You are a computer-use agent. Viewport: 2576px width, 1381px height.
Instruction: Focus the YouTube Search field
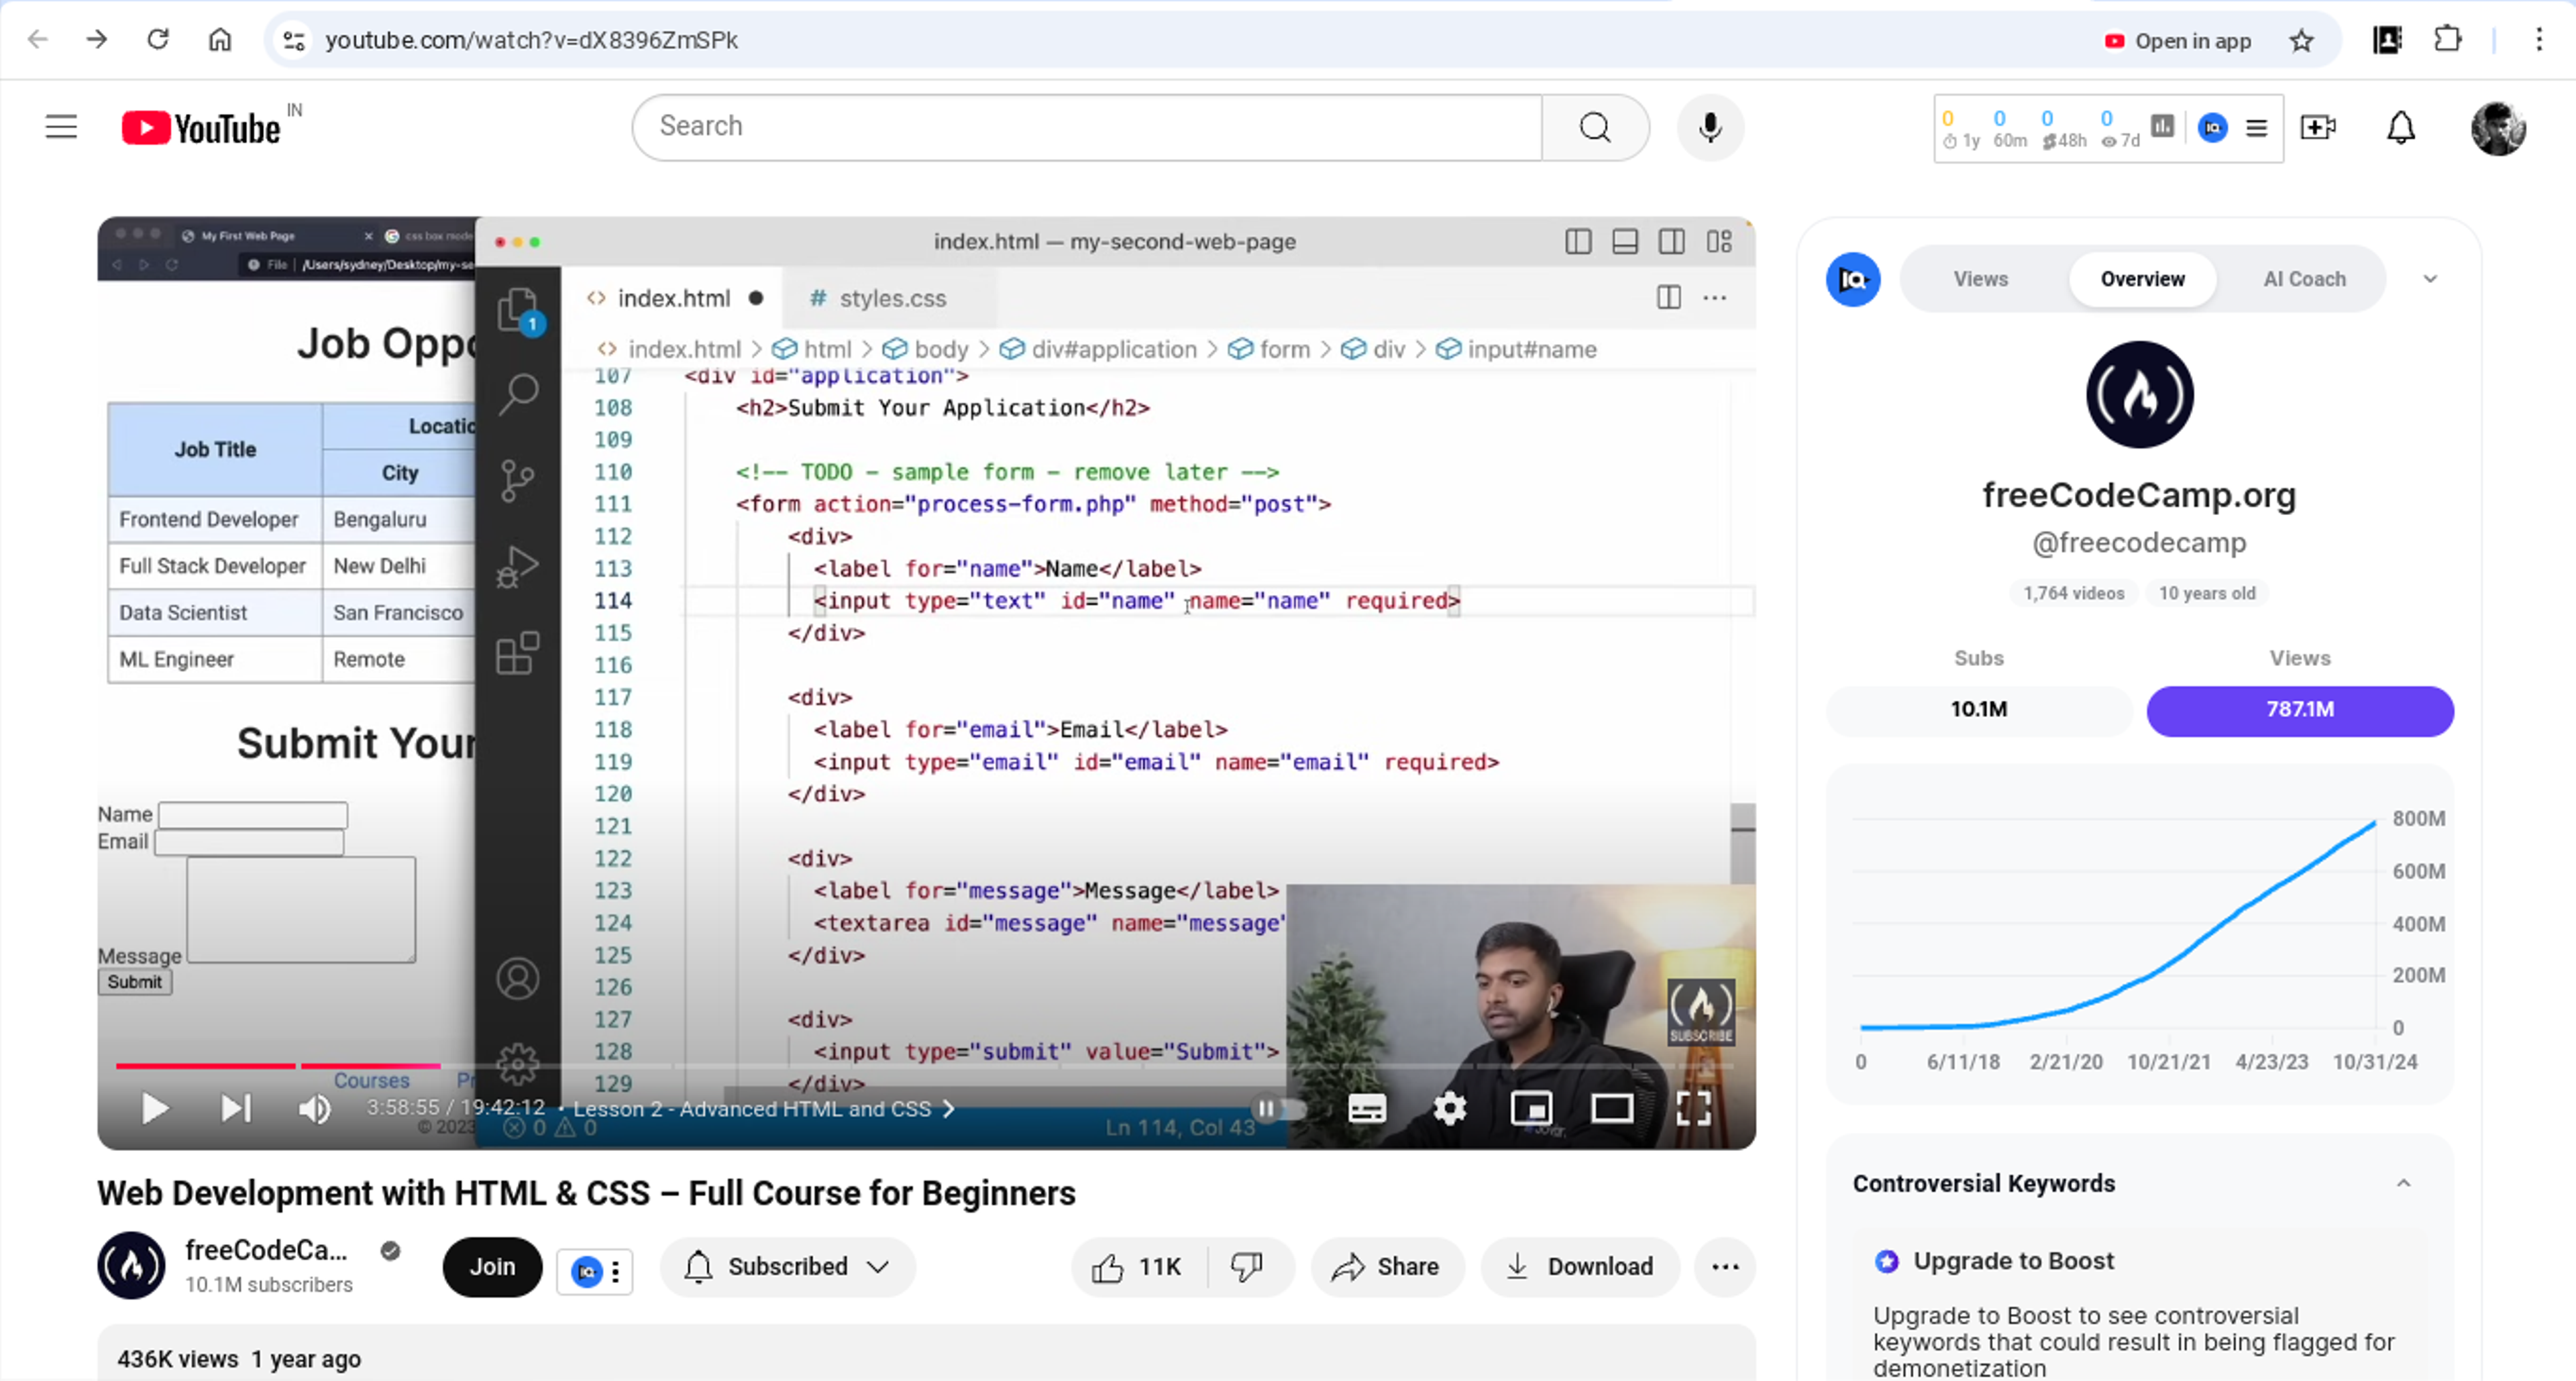coord(1087,127)
